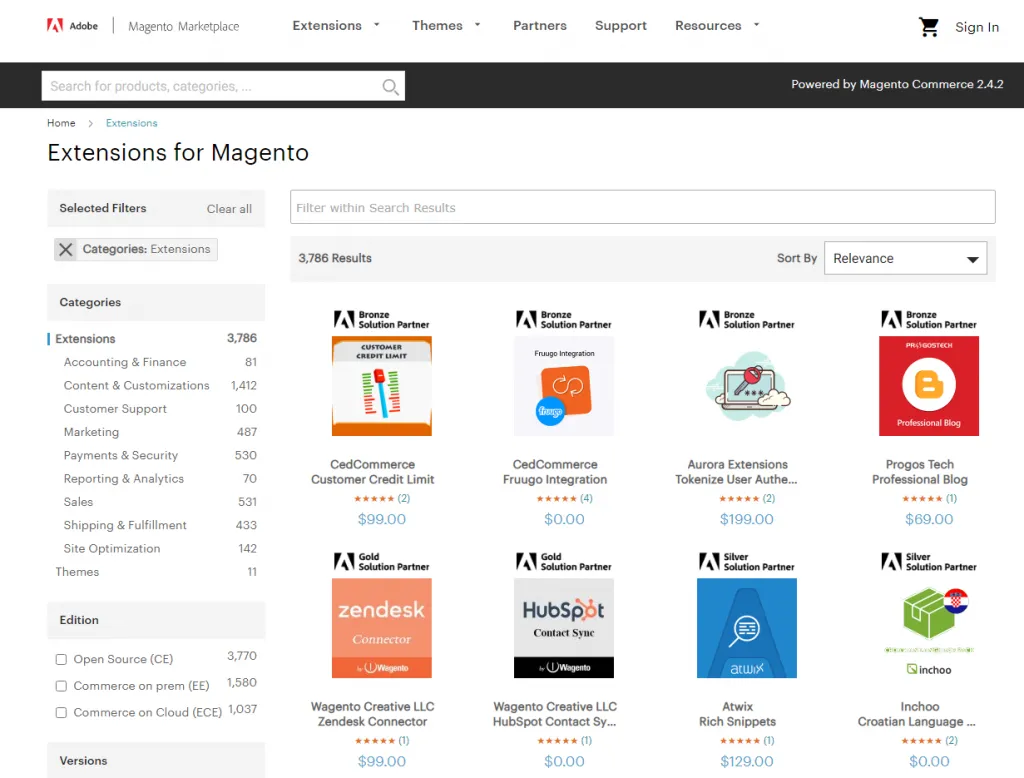The height and width of the screenshot is (778, 1024).
Task: Open the Sort By Relevance dropdown
Action: pos(904,258)
